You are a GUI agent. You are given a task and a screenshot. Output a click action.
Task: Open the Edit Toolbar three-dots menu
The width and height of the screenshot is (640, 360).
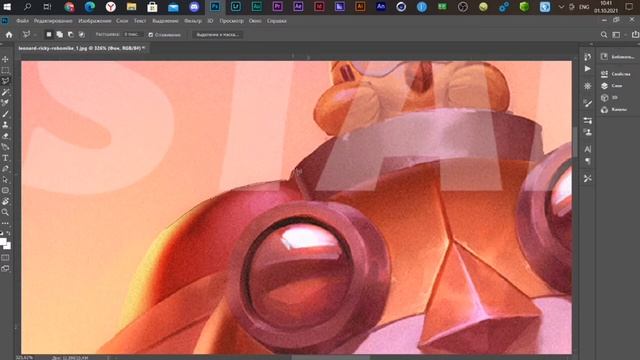pyautogui.click(x=5, y=223)
